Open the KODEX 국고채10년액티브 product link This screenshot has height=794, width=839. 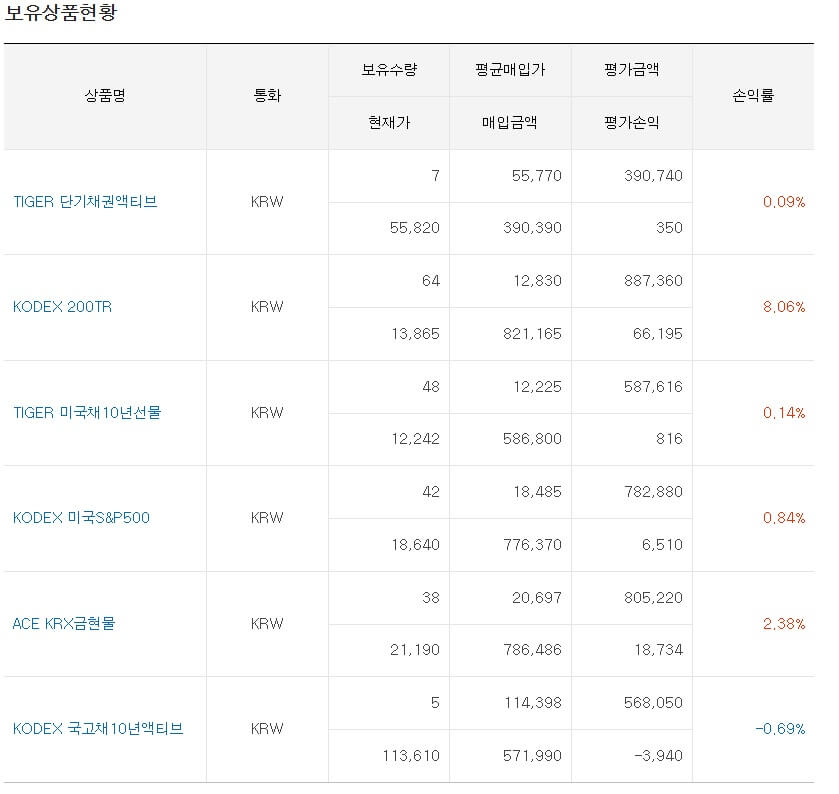tap(98, 728)
